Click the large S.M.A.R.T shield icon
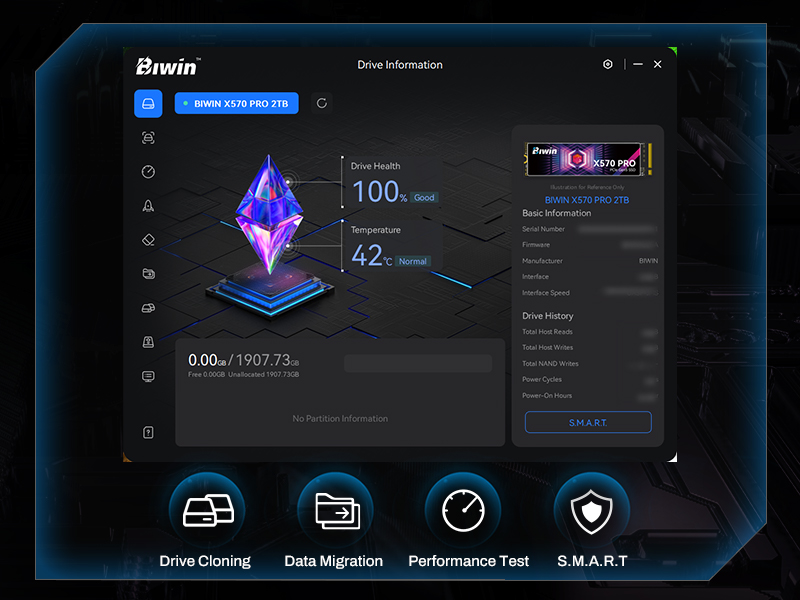This screenshot has height=600, width=800. (x=592, y=510)
